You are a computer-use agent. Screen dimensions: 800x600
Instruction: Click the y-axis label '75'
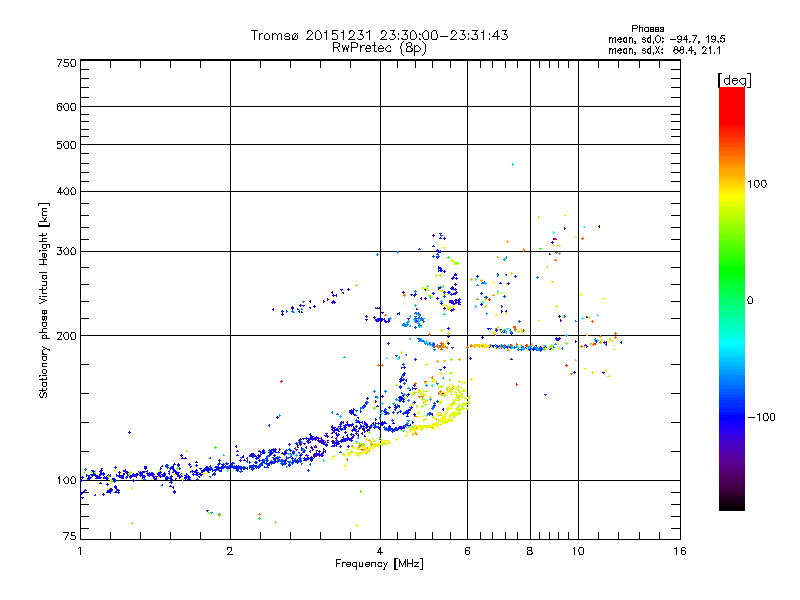[70, 536]
